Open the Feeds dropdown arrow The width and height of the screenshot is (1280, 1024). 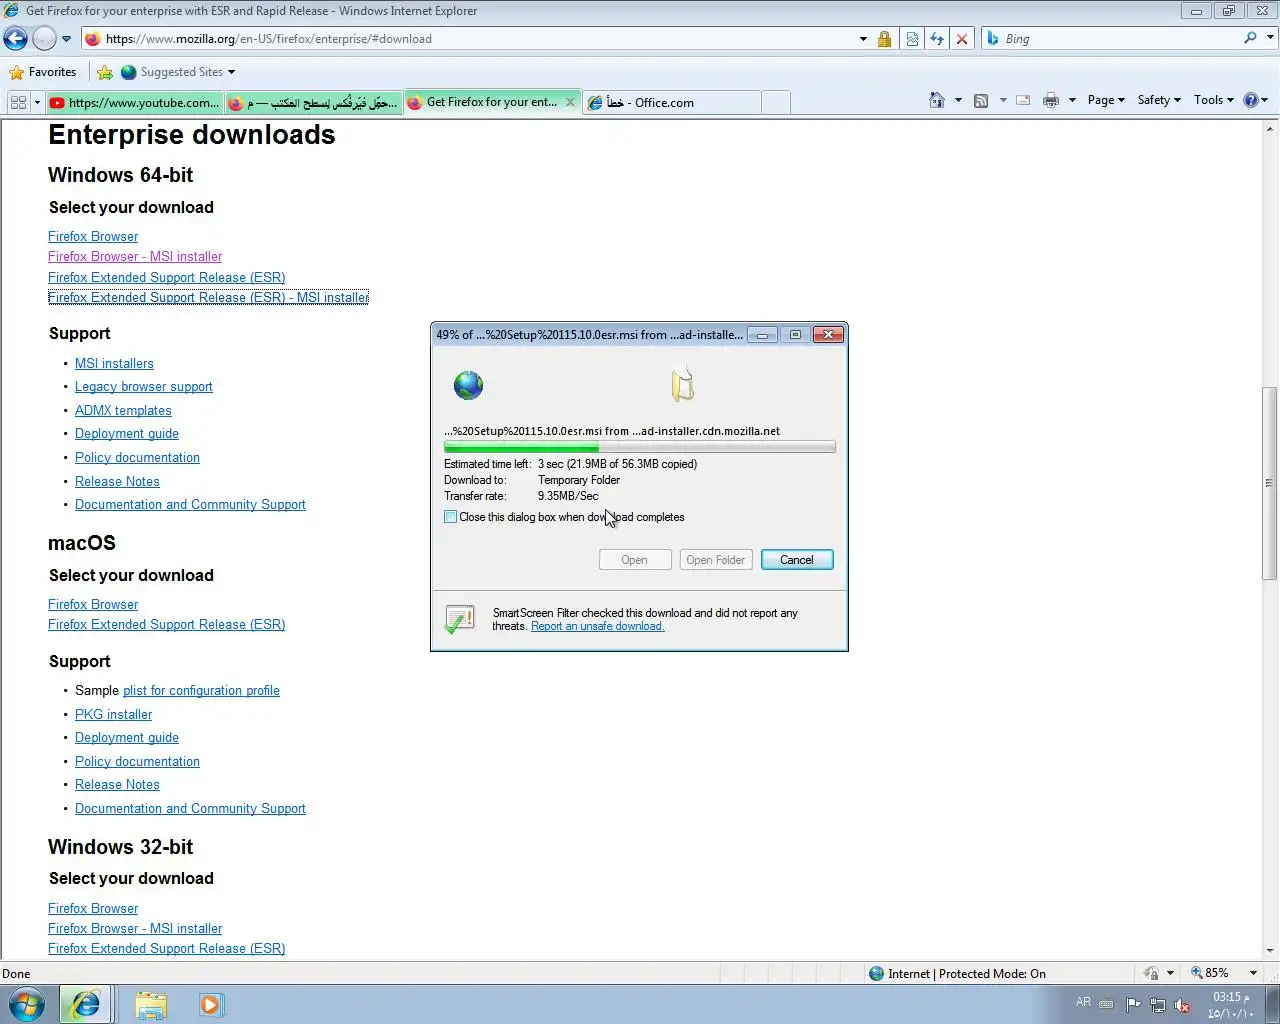point(1002,100)
